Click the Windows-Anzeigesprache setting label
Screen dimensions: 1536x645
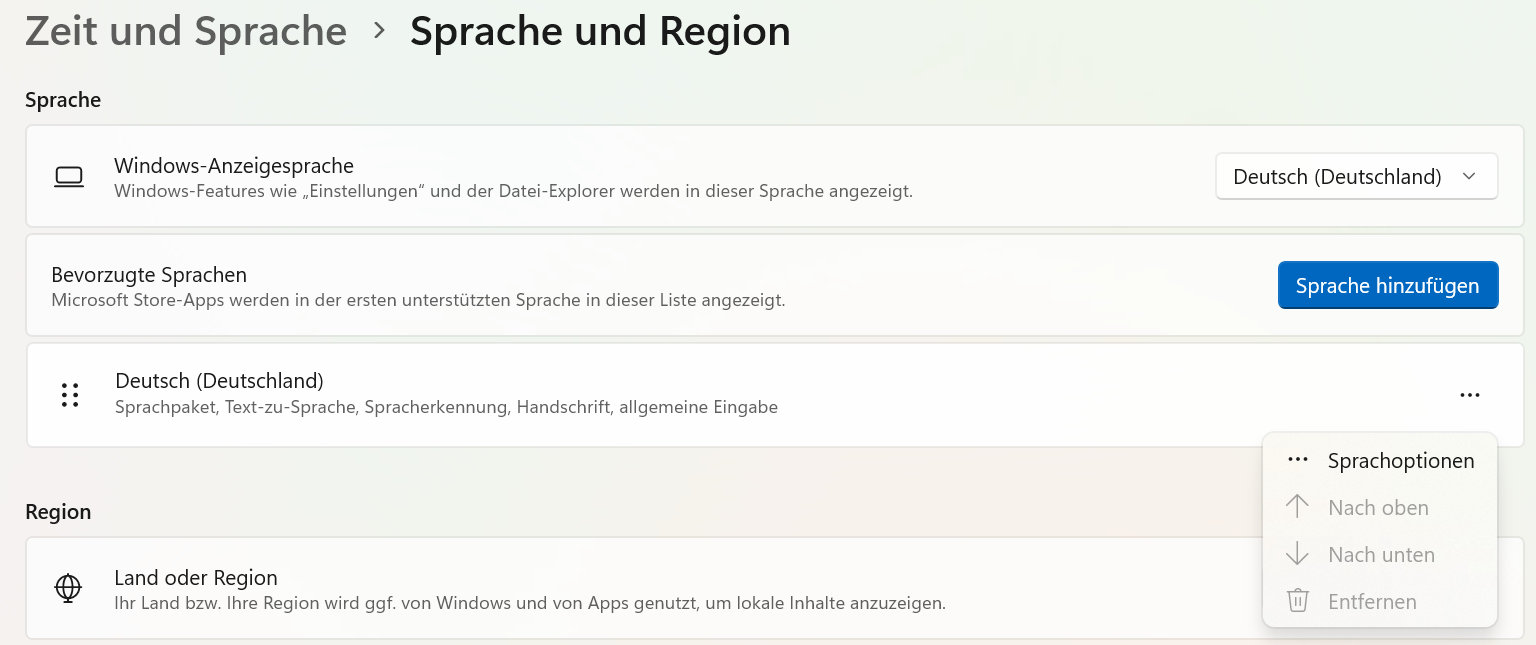tap(234, 166)
